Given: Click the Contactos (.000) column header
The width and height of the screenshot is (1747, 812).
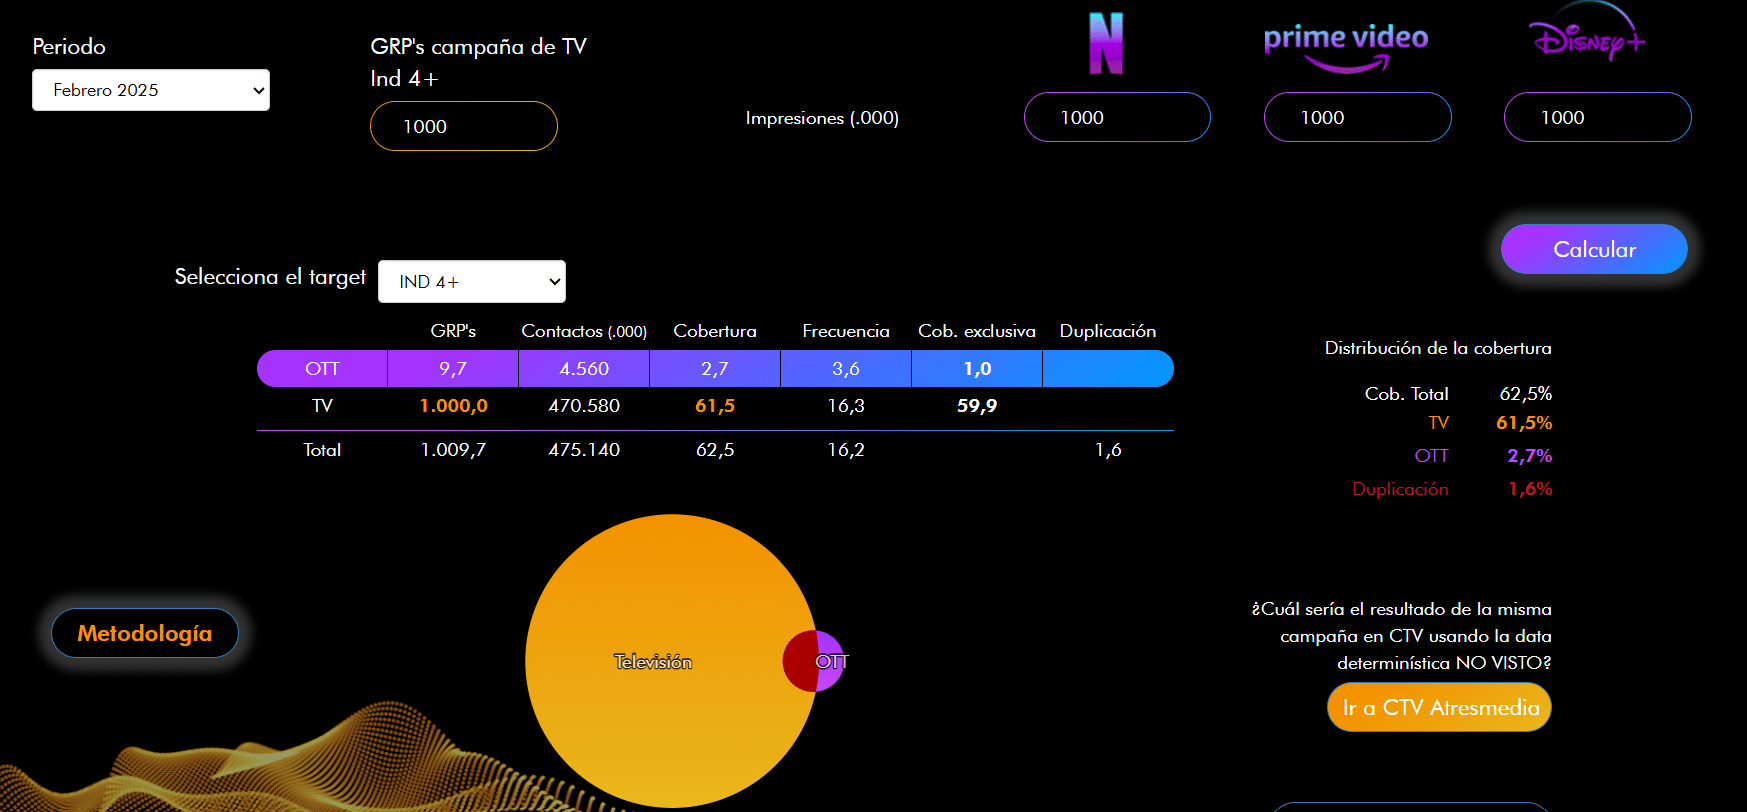Looking at the screenshot, I should tap(584, 331).
